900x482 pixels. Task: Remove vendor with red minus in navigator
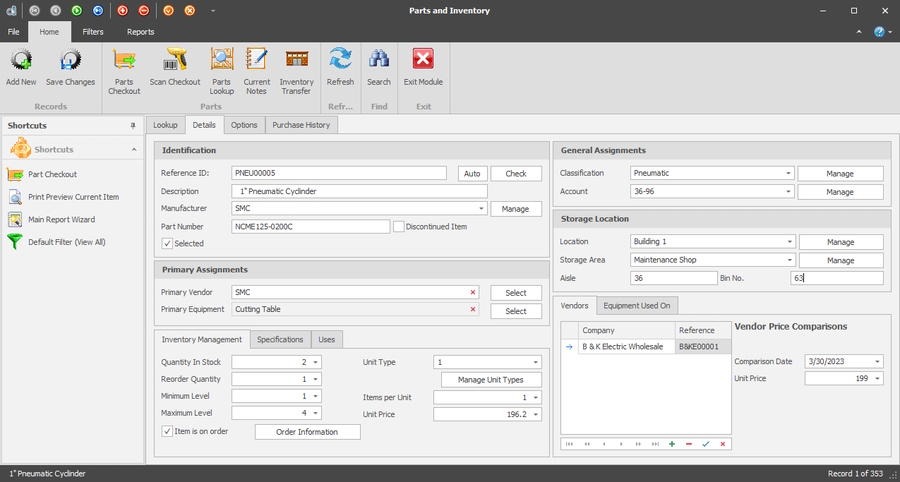(689, 444)
